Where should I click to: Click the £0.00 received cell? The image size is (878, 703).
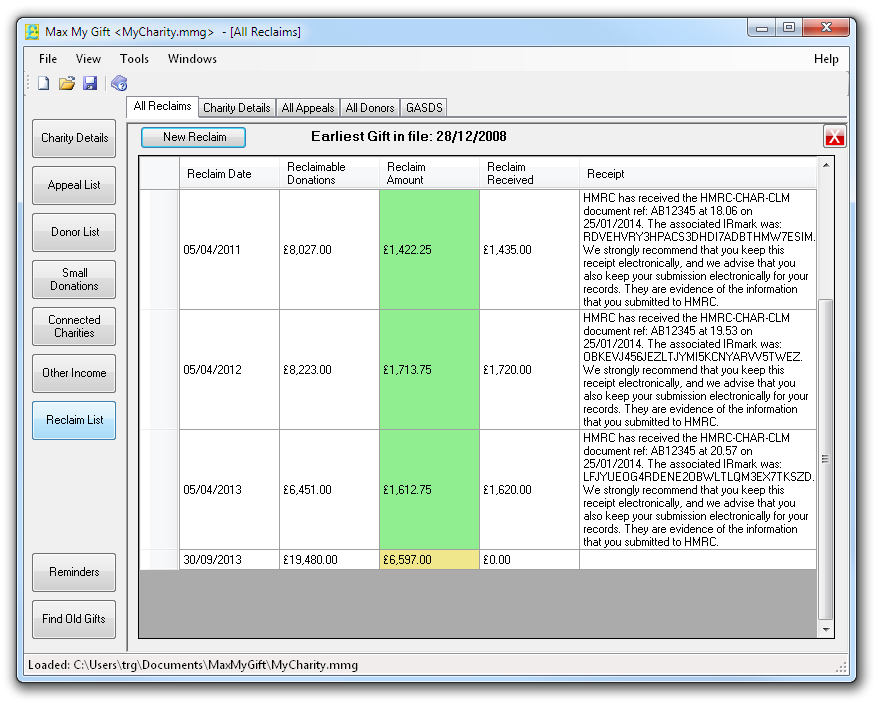pos(529,560)
